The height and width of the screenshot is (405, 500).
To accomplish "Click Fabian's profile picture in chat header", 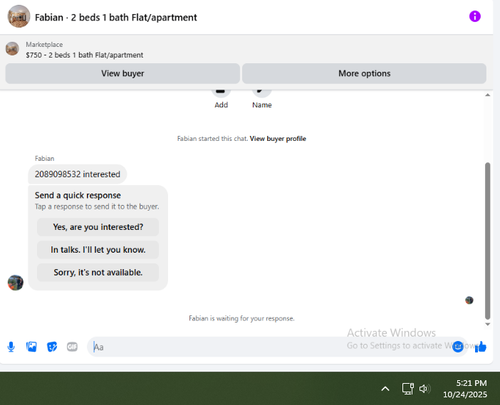I will click(x=19, y=17).
